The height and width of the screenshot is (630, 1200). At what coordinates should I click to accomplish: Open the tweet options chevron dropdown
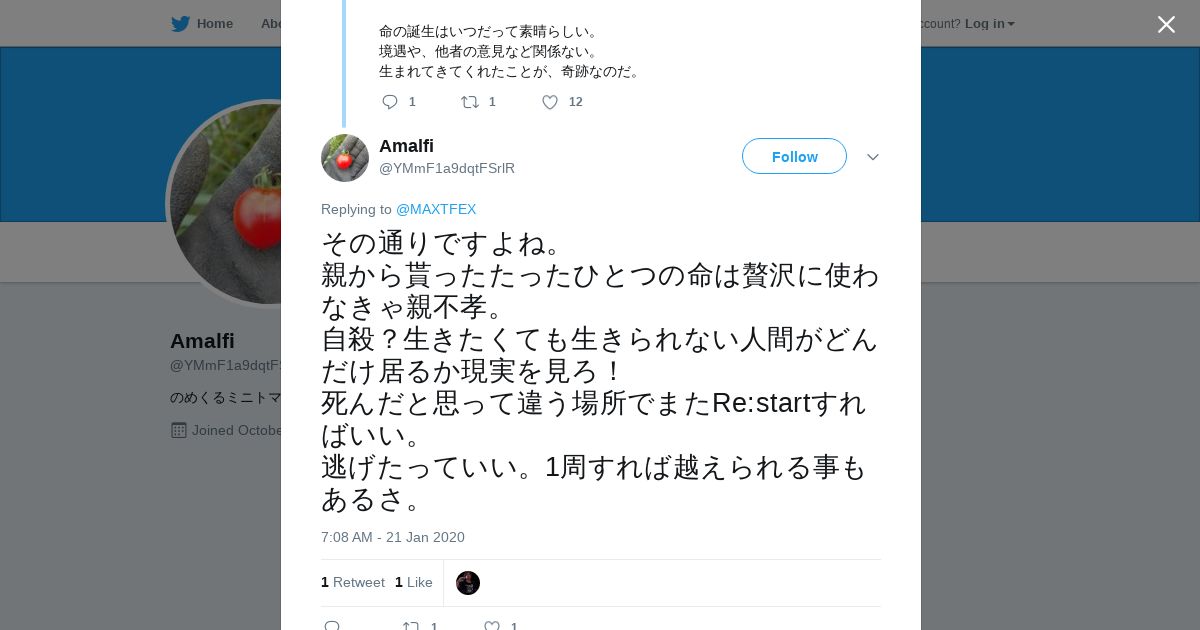click(x=872, y=157)
